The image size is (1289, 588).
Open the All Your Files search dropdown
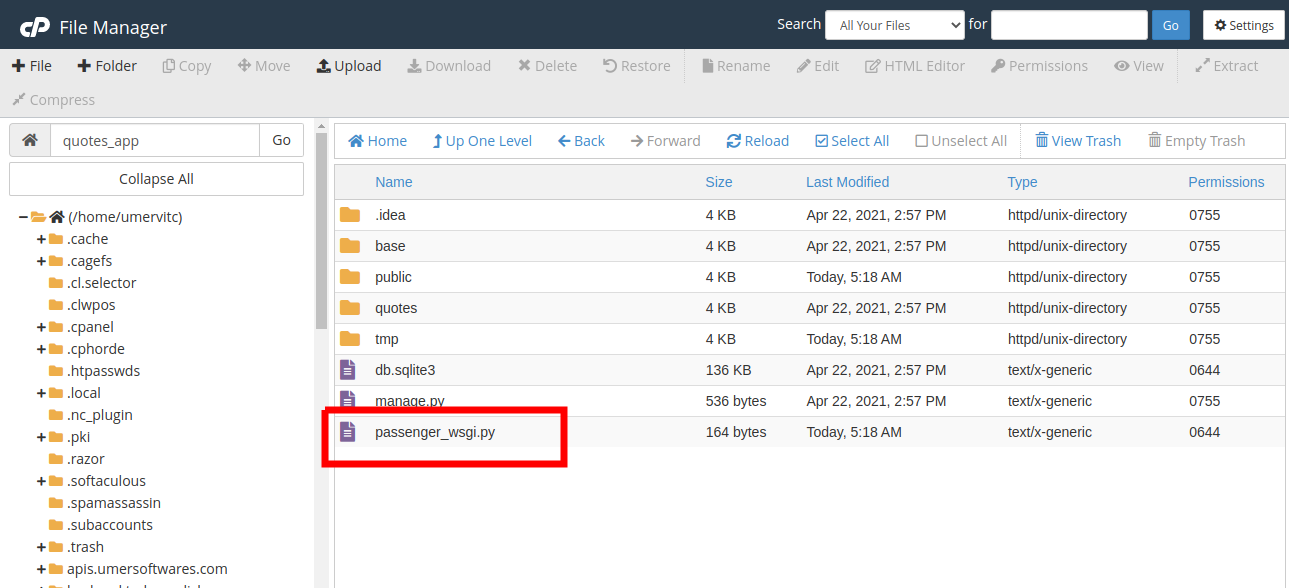coord(894,26)
